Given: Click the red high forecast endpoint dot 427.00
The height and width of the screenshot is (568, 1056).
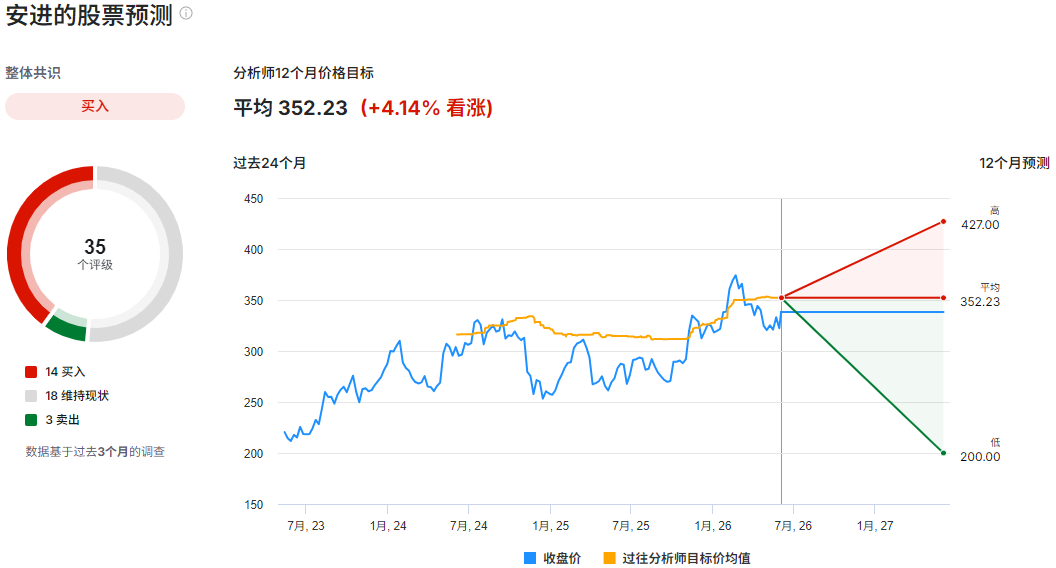Looking at the screenshot, I should tap(944, 222).
